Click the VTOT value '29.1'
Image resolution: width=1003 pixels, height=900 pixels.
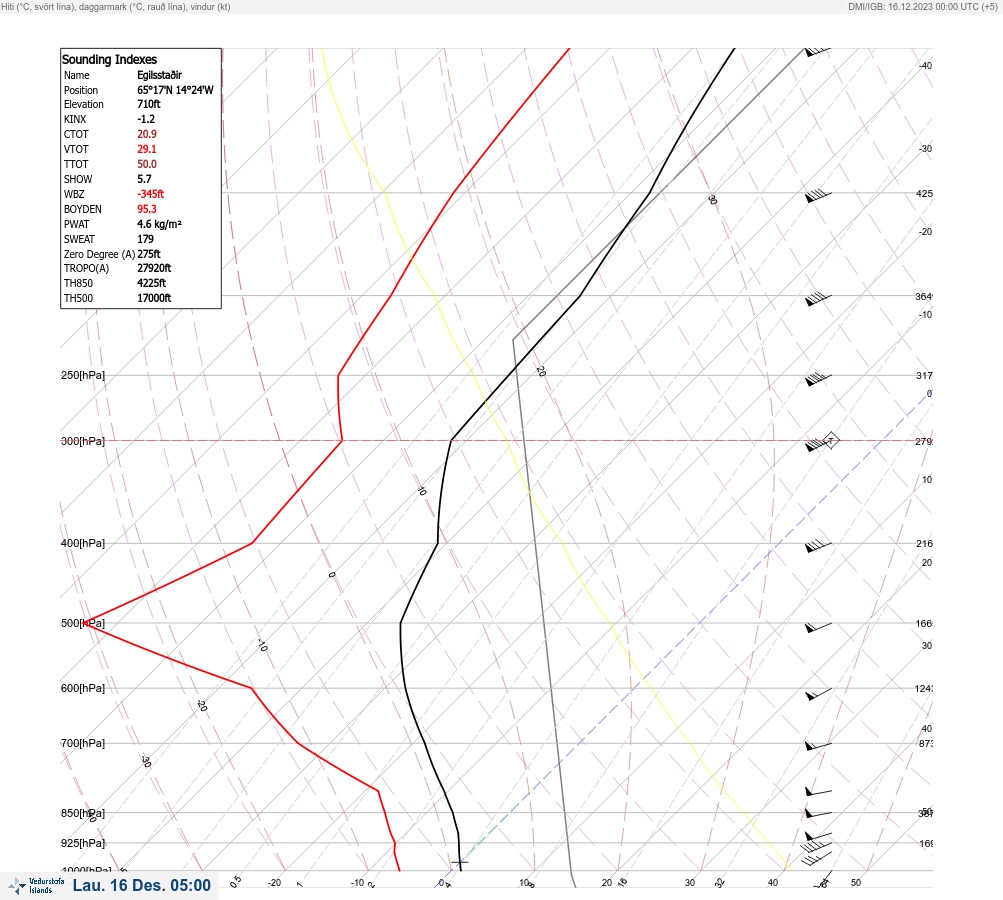click(x=146, y=149)
